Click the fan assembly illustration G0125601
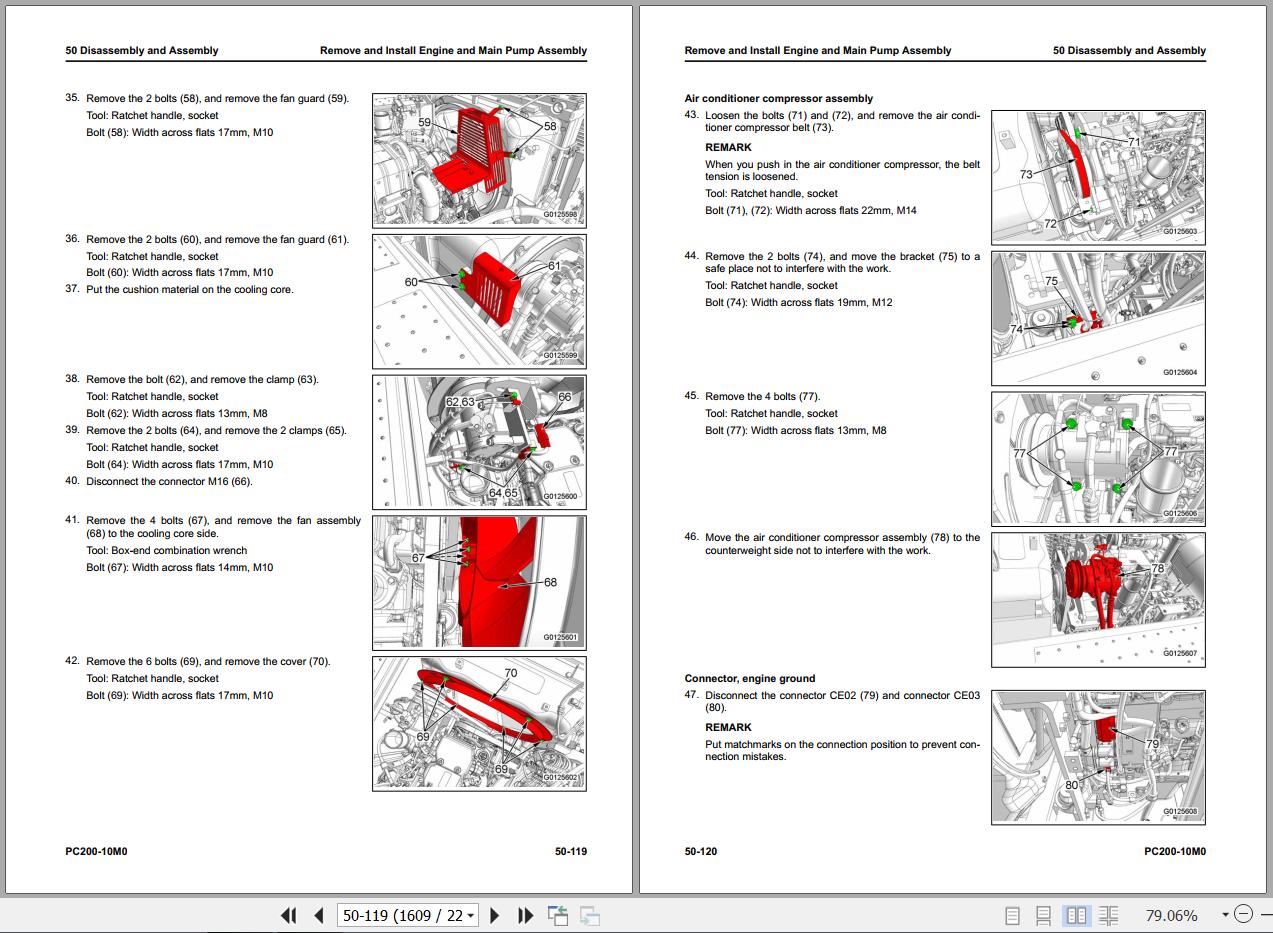1273x933 pixels. [x=479, y=582]
